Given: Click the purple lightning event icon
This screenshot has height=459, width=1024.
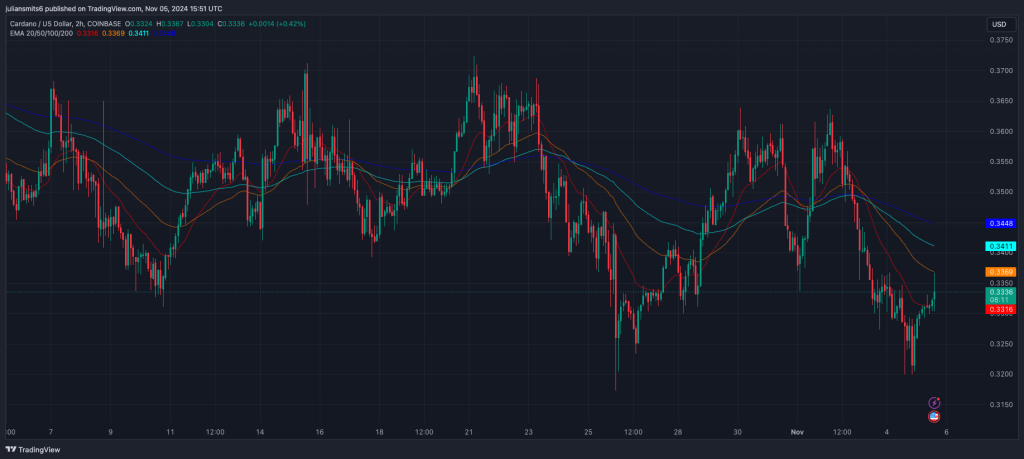Looking at the screenshot, I should point(935,403).
